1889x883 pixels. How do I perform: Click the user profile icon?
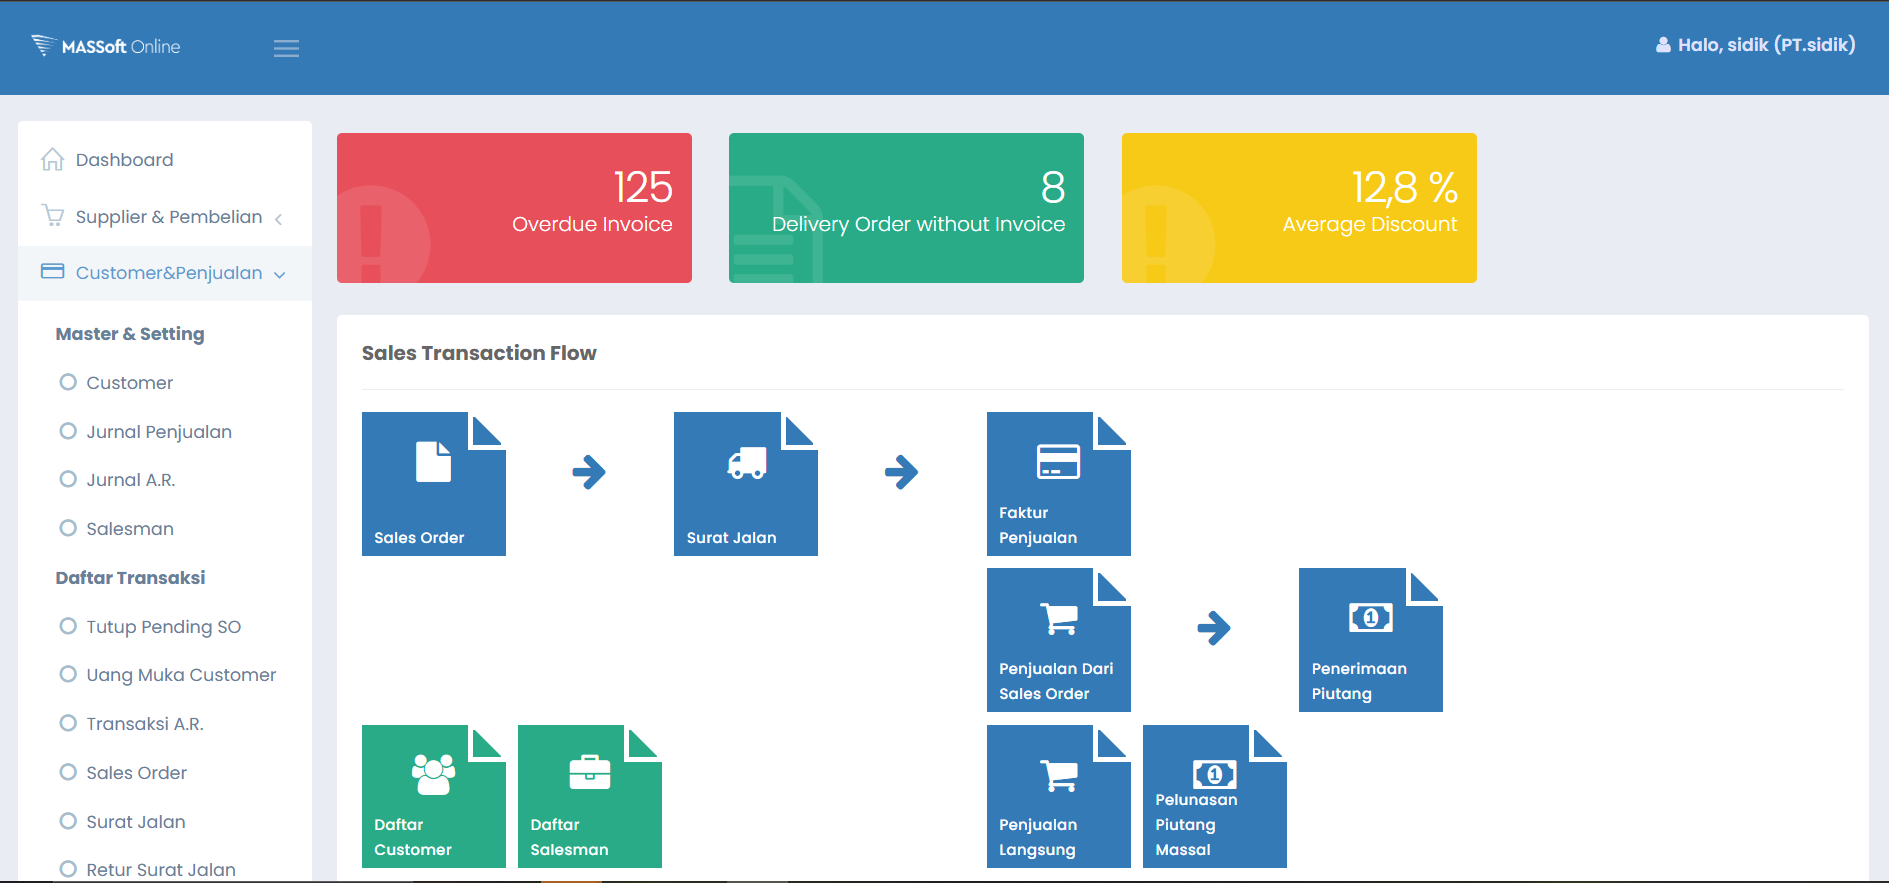point(1663,45)
